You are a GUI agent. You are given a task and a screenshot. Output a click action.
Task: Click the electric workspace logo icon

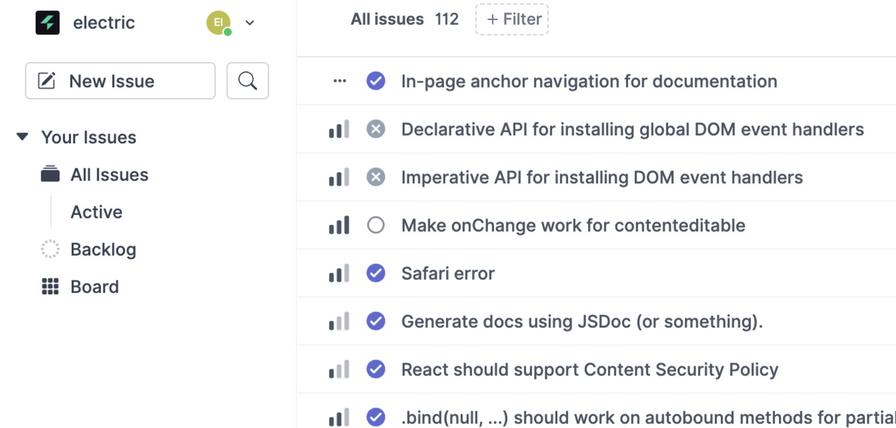(47, 22)
